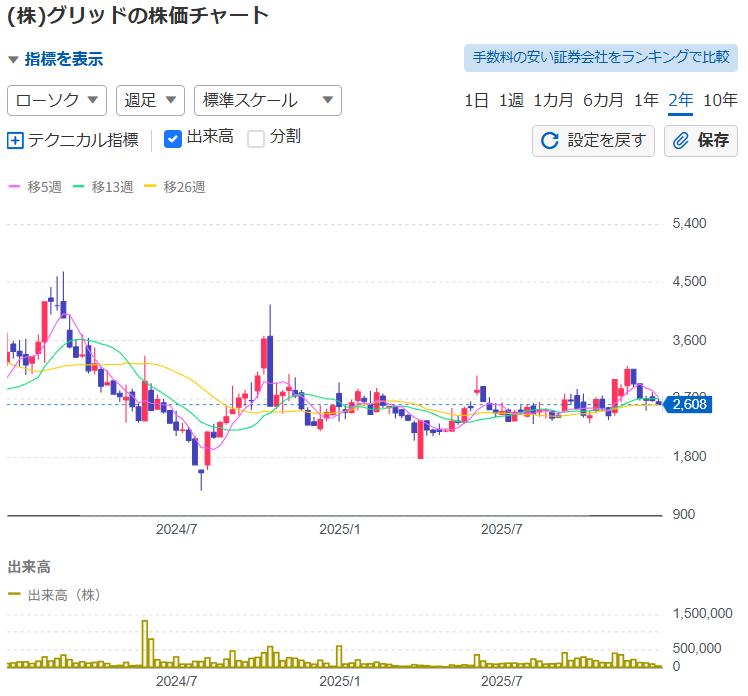
Task: Click the tallest volume bar near 2024/7
Action: [145, 644]
